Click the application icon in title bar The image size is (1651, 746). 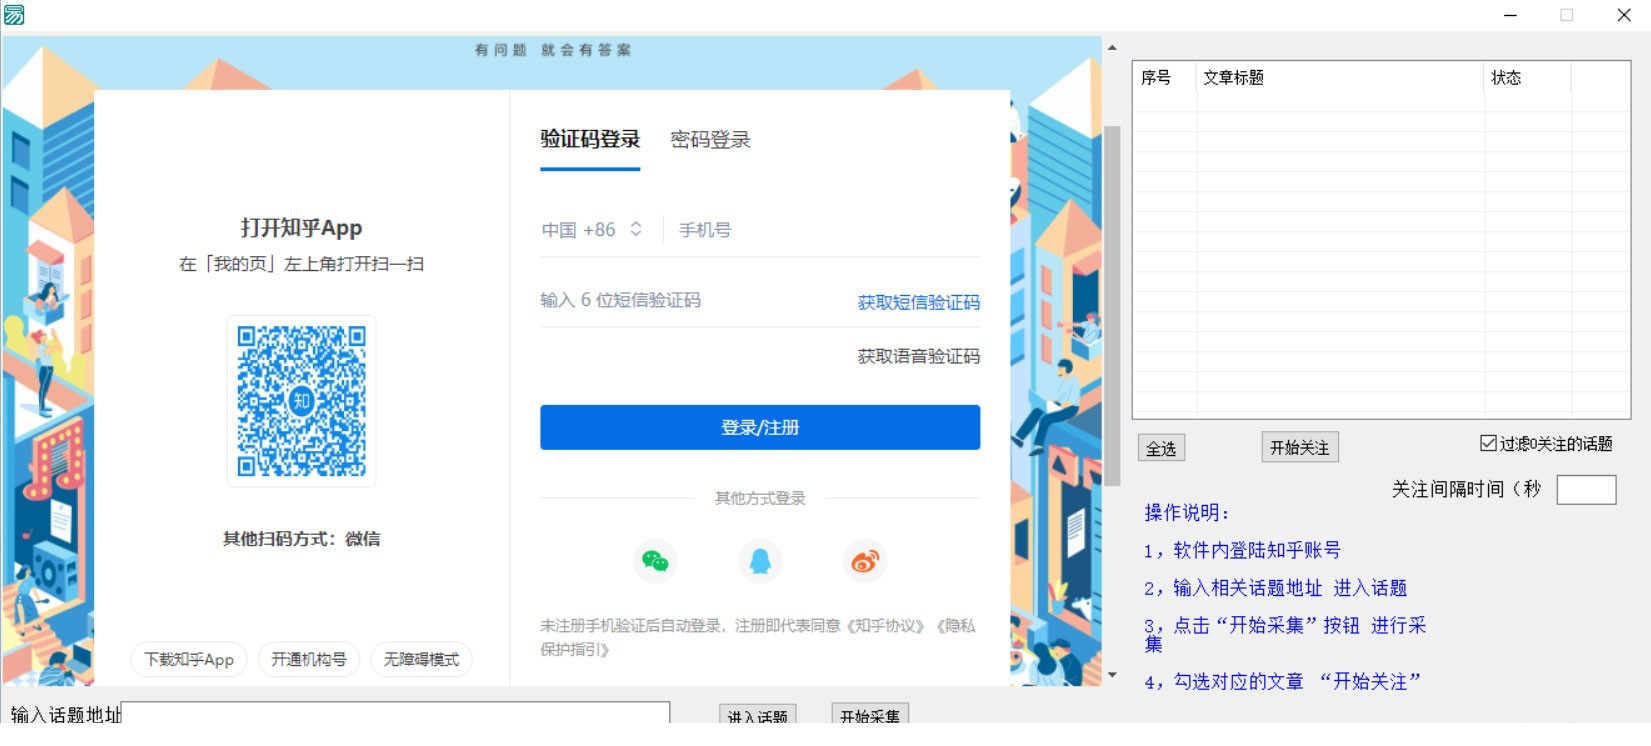(14, 14)
